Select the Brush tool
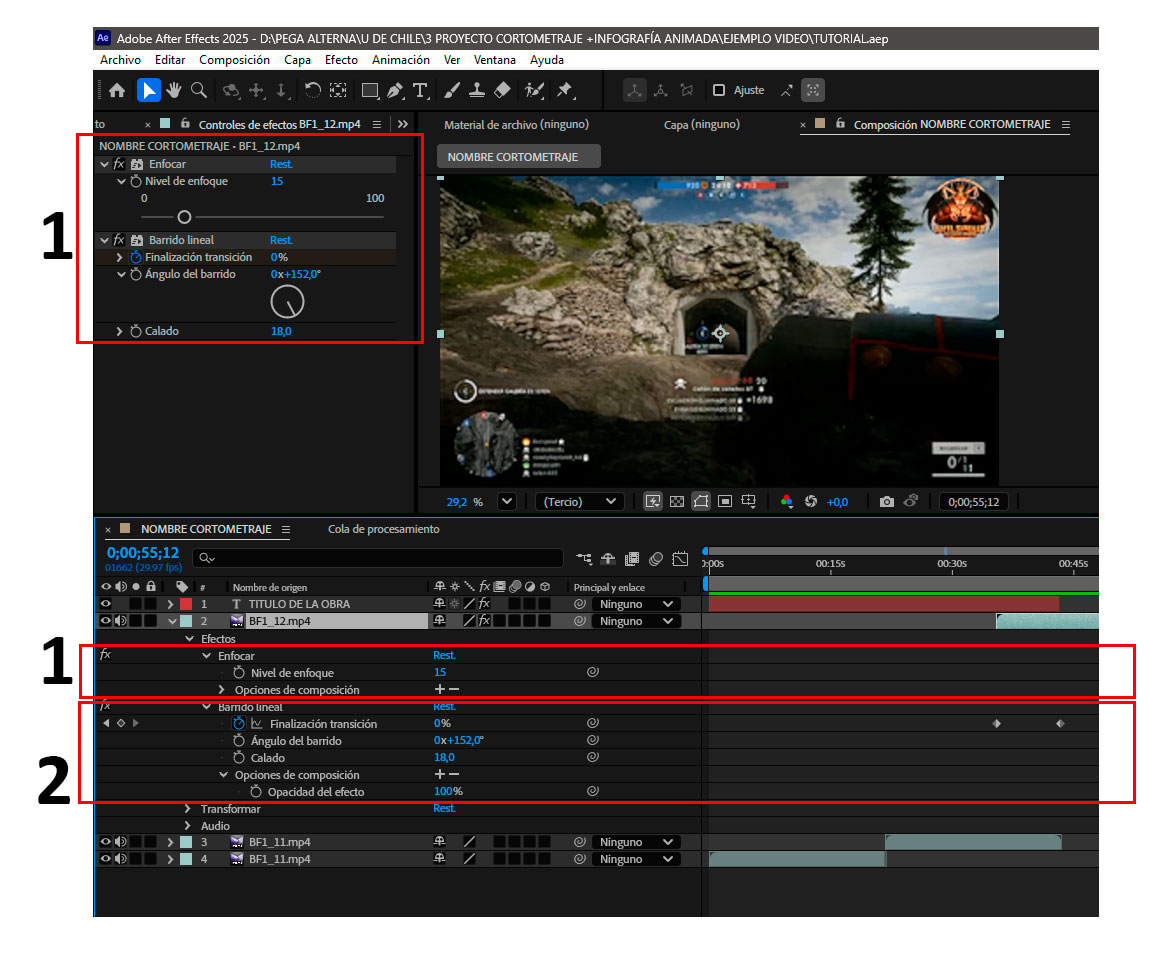 pos(452,90)
